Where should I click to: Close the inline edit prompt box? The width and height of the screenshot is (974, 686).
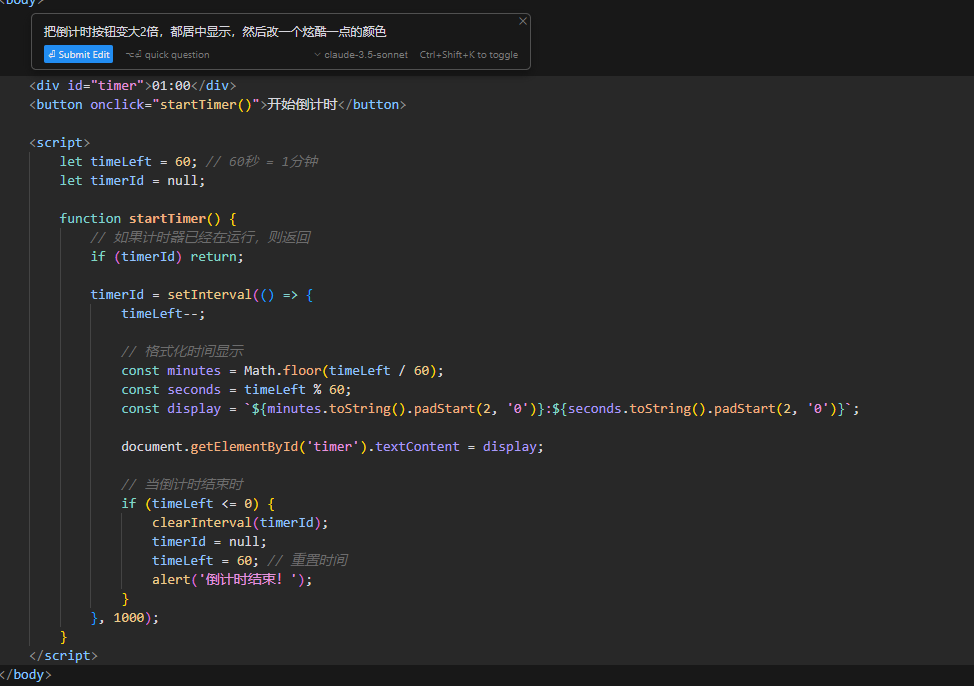click(x=523, y=21)
